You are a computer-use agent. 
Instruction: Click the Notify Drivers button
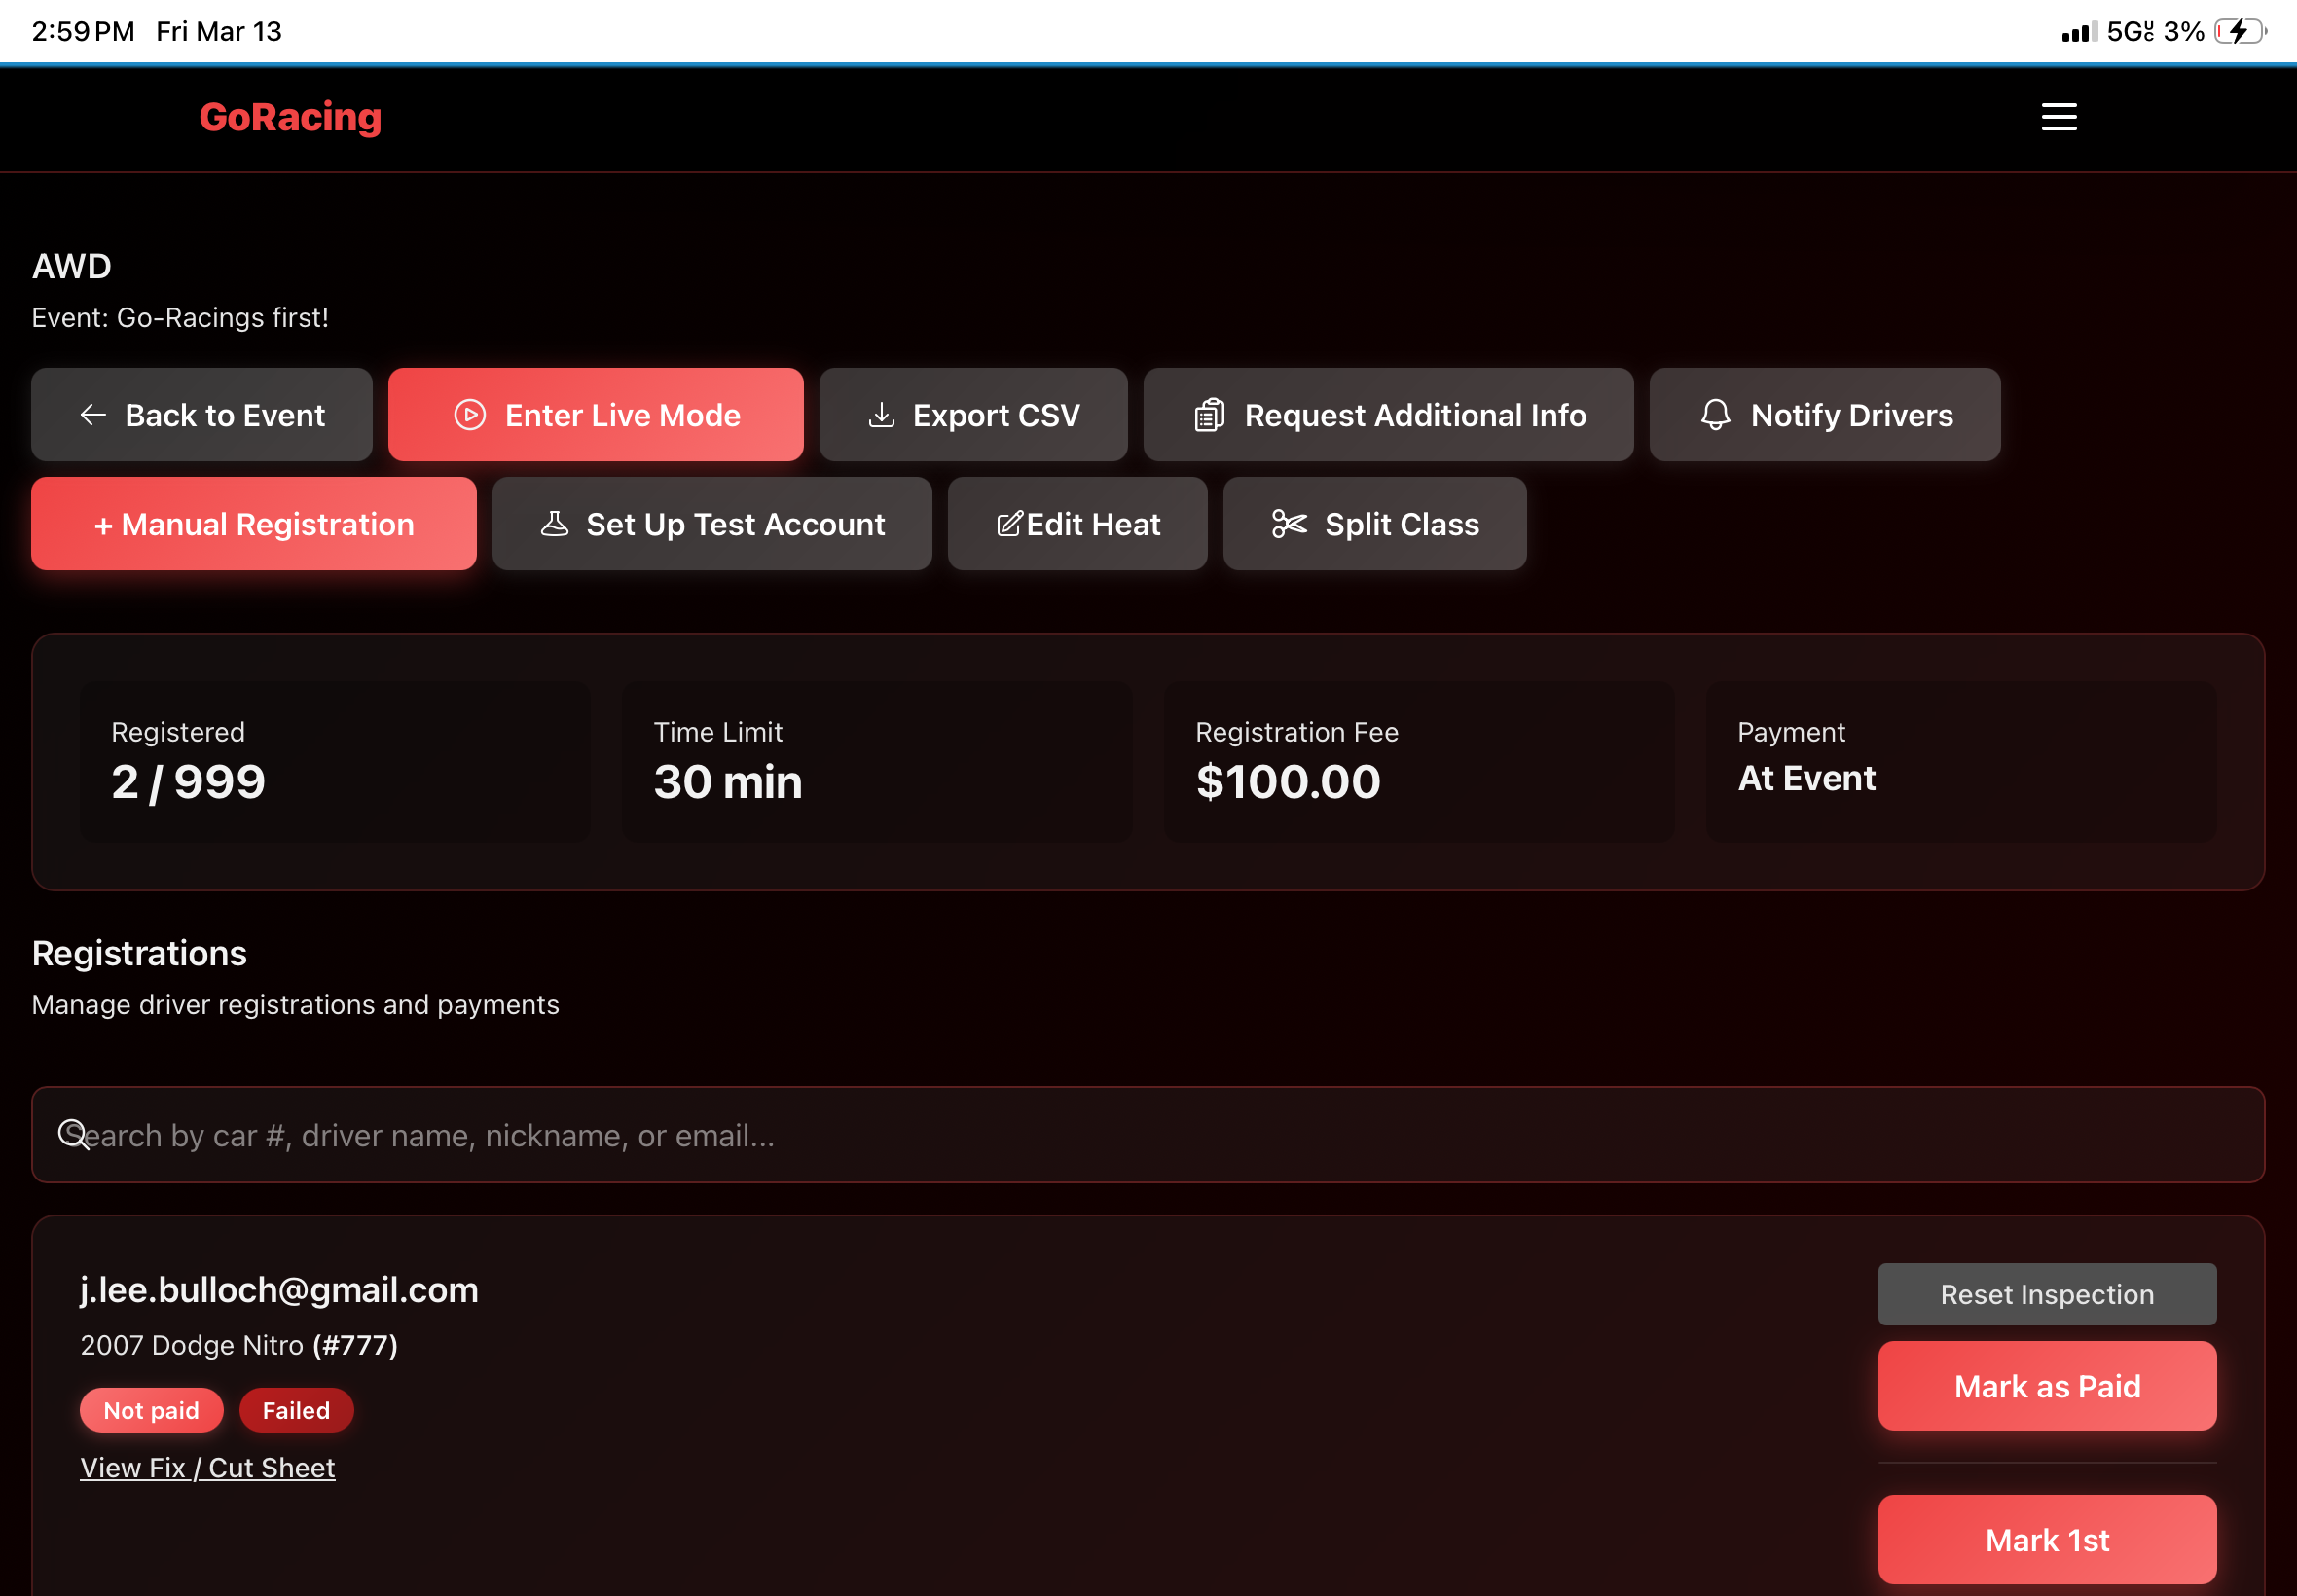[1824, 414]
